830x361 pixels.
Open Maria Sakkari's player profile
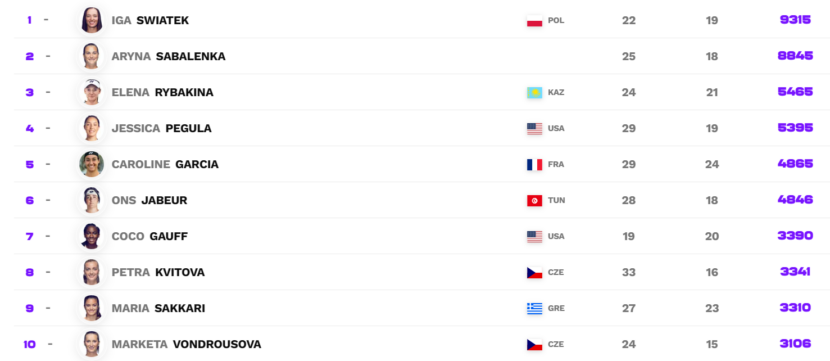coord(158,308)
